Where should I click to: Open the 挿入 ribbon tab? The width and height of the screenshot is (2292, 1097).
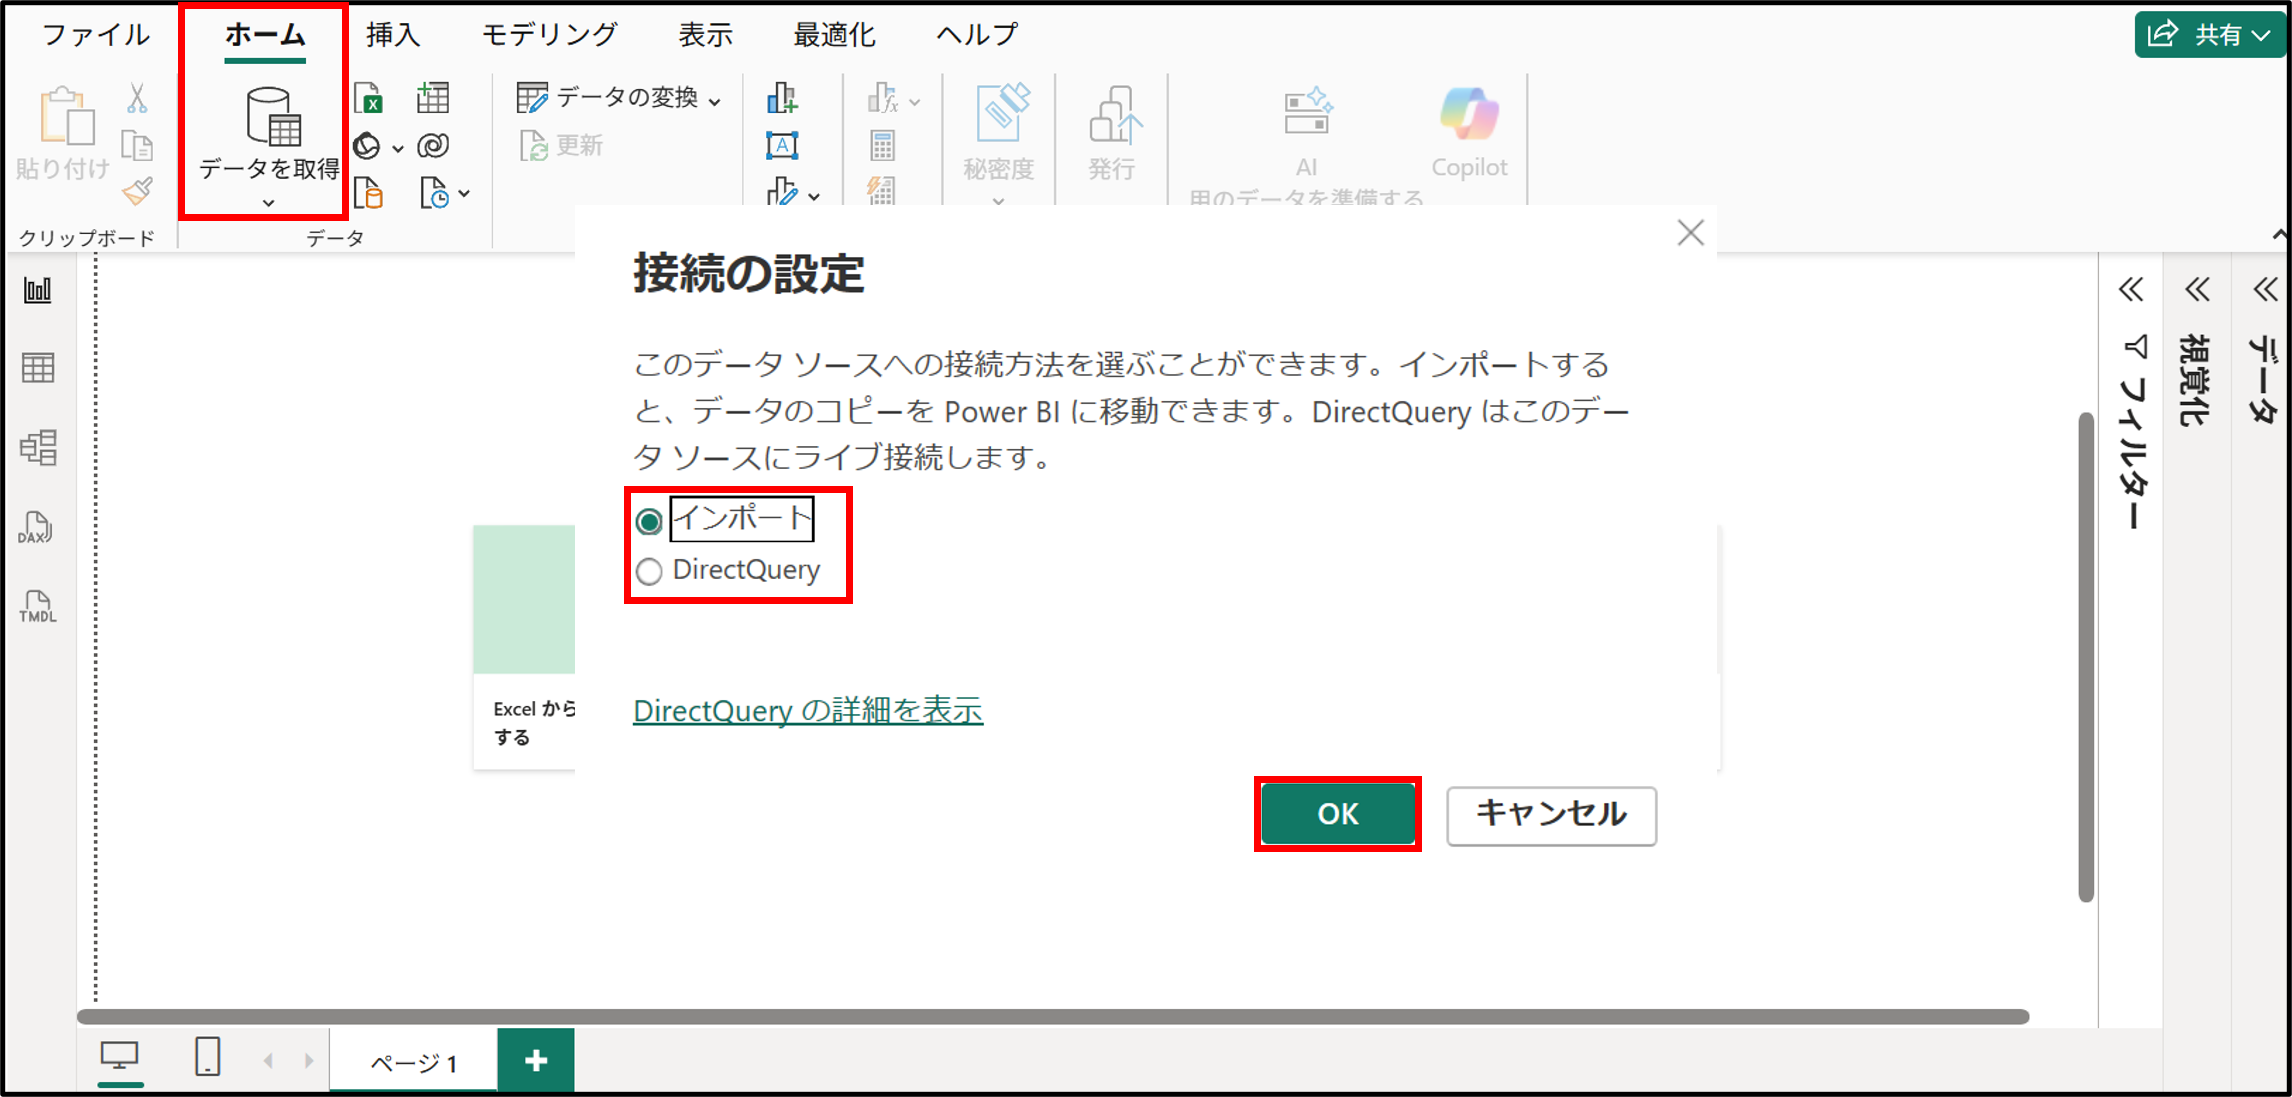[392, 35]
